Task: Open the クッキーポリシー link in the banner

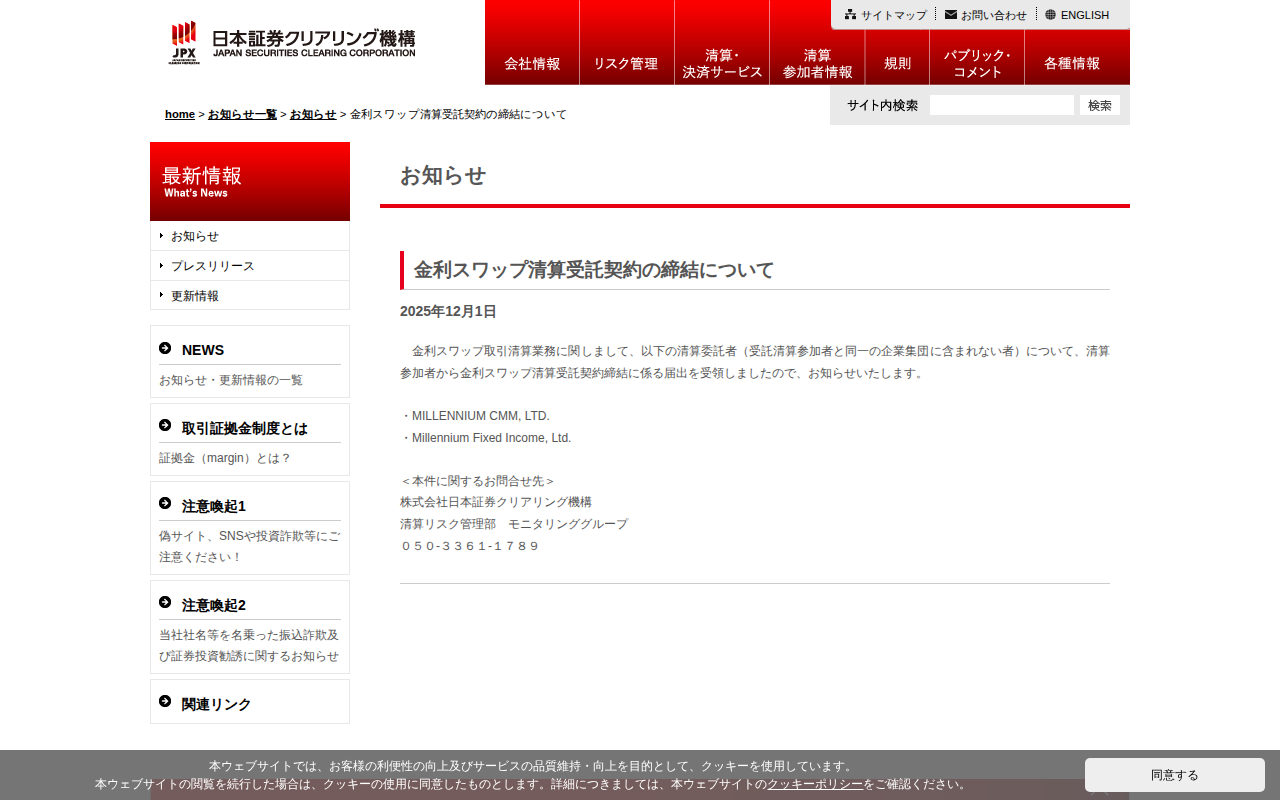Action: click(814, 784)
